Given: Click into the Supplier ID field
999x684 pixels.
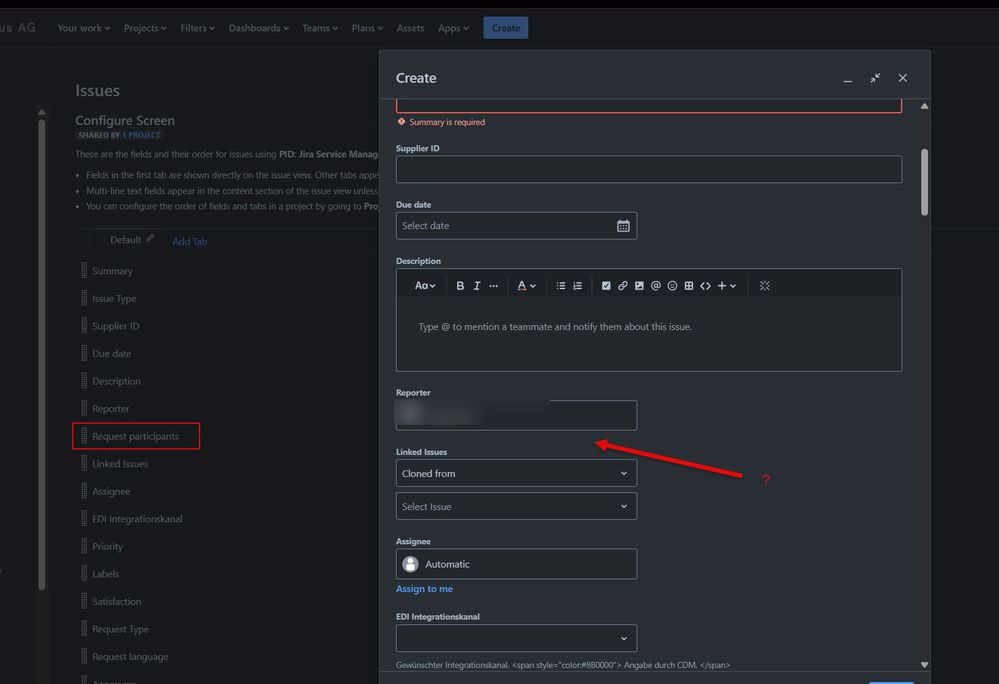Looking at the screenshot, I should pyautogui.click(x=649, y=169).
